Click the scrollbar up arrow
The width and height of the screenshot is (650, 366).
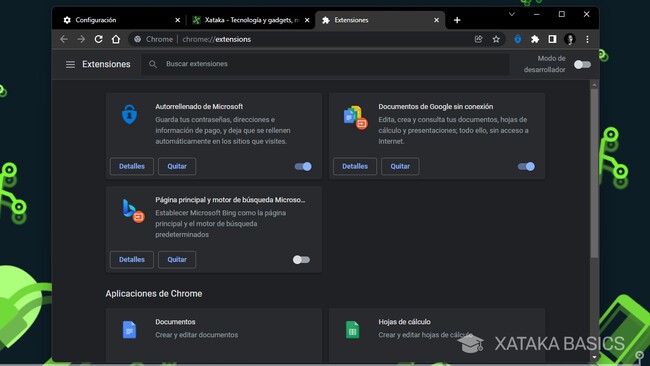point(594,85)
